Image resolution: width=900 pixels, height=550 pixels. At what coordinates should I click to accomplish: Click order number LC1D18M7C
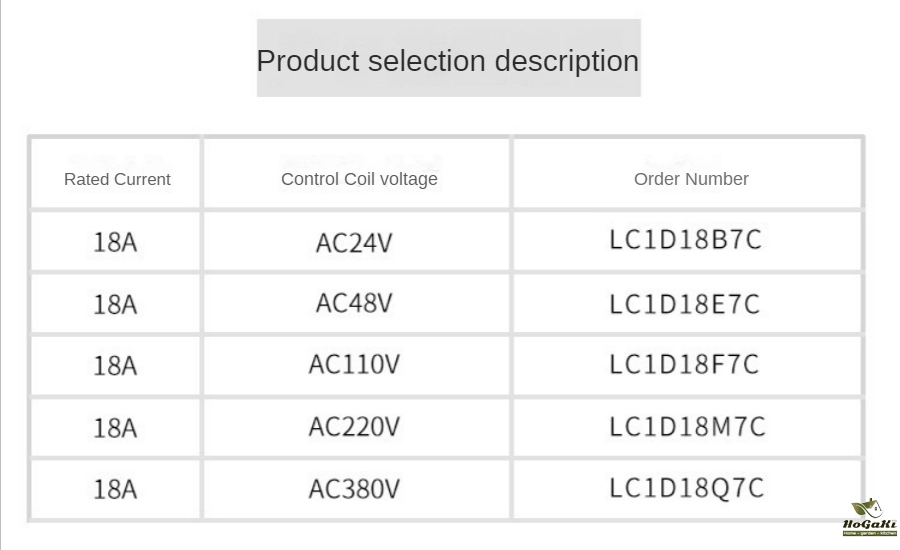point(688,427)
